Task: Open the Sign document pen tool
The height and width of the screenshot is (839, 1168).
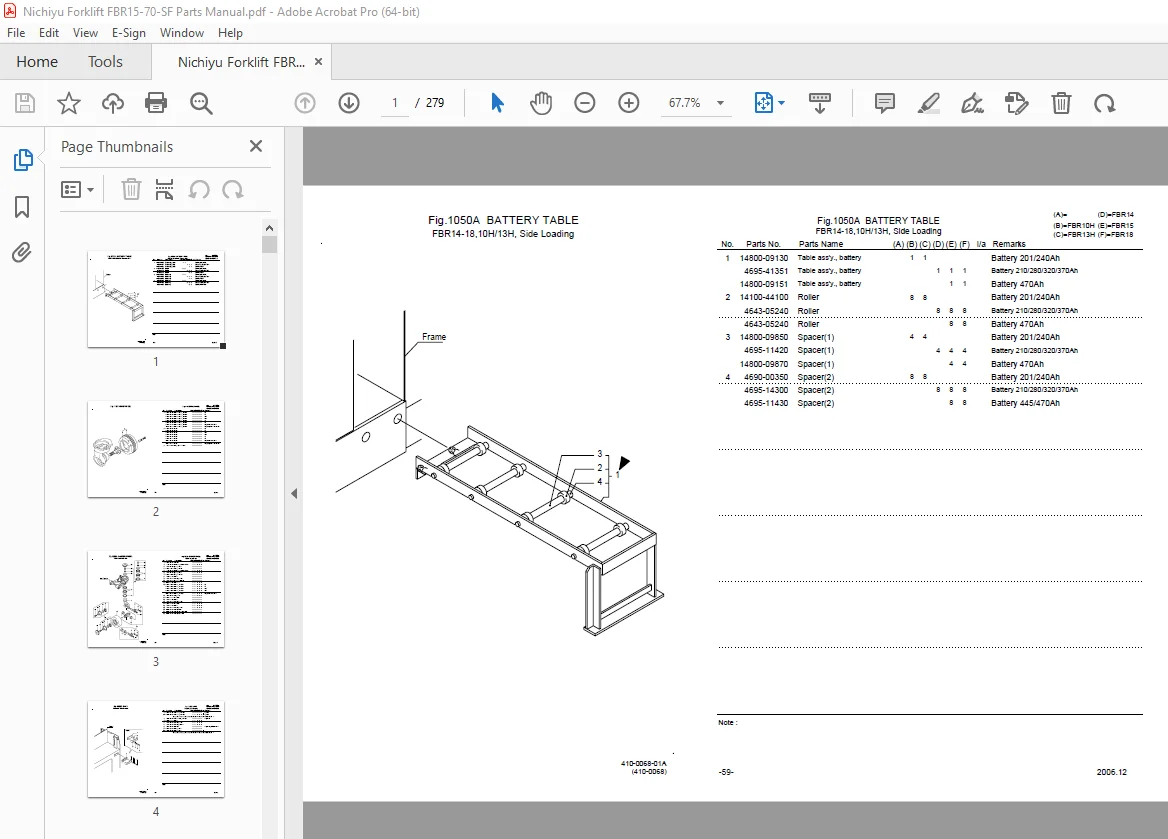Action: (972, 103)
